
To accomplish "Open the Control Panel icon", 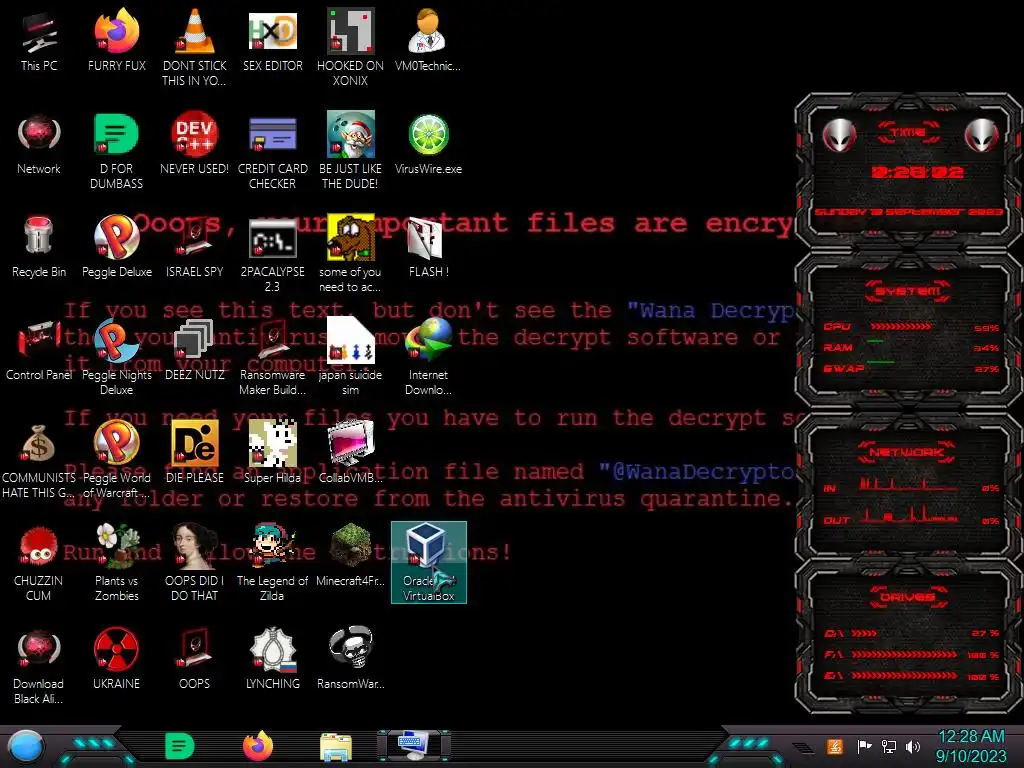I will pos(39,350).
